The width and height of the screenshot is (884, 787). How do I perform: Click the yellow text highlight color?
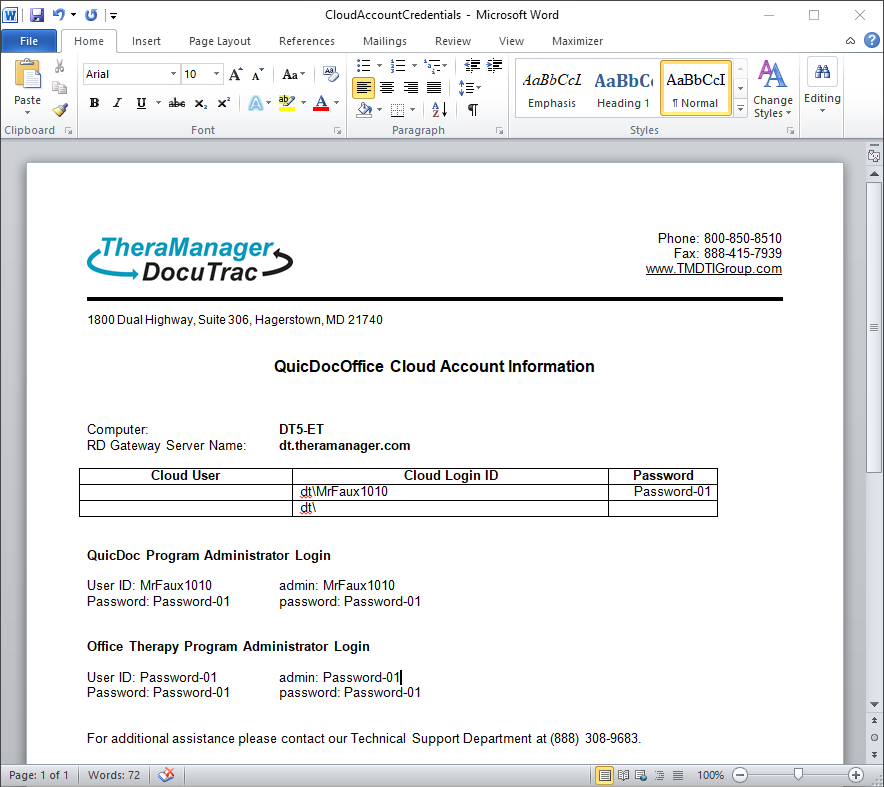286,103
